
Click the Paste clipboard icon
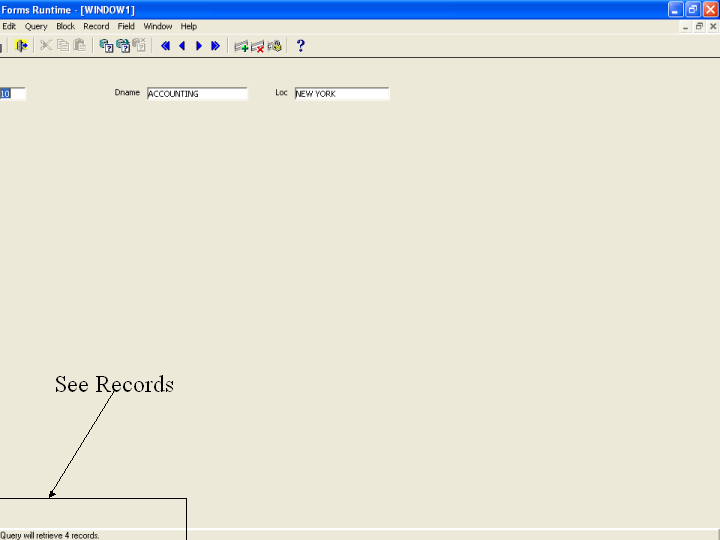pyautogui.click(x=79, y=45)
